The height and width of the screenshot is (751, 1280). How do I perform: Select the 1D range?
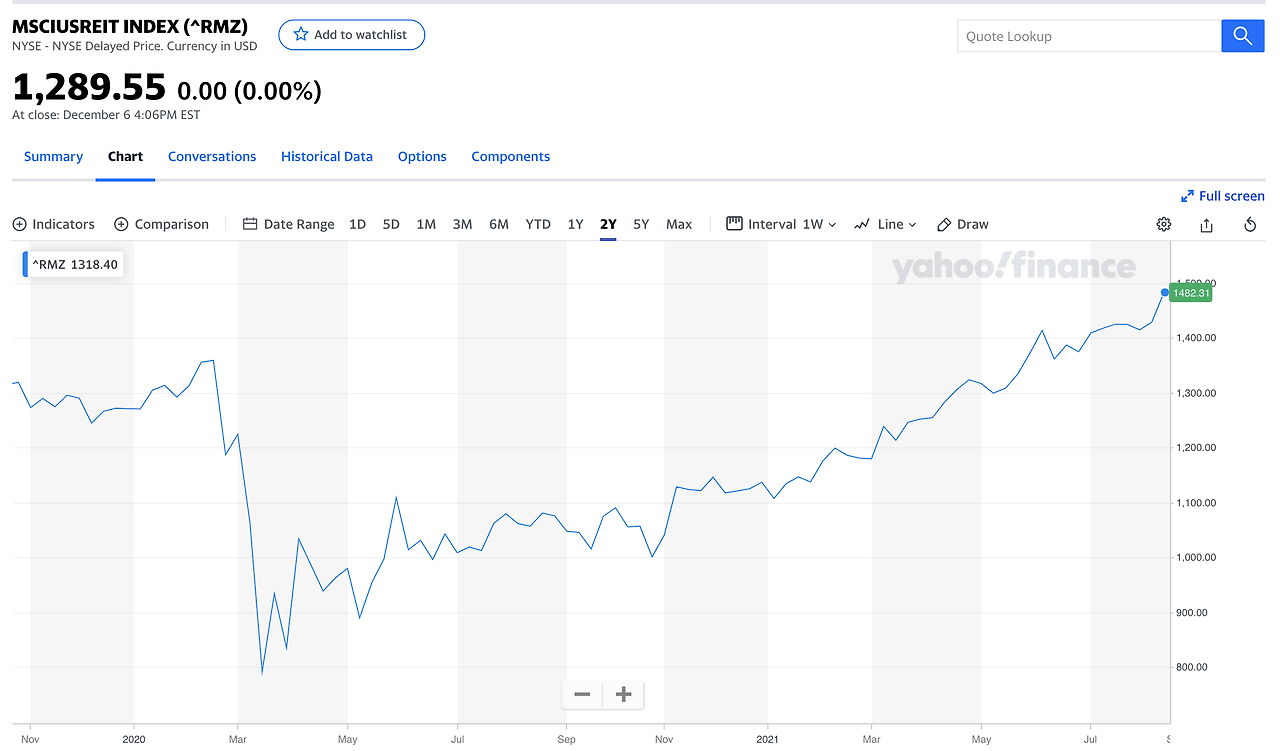point(357,224)
